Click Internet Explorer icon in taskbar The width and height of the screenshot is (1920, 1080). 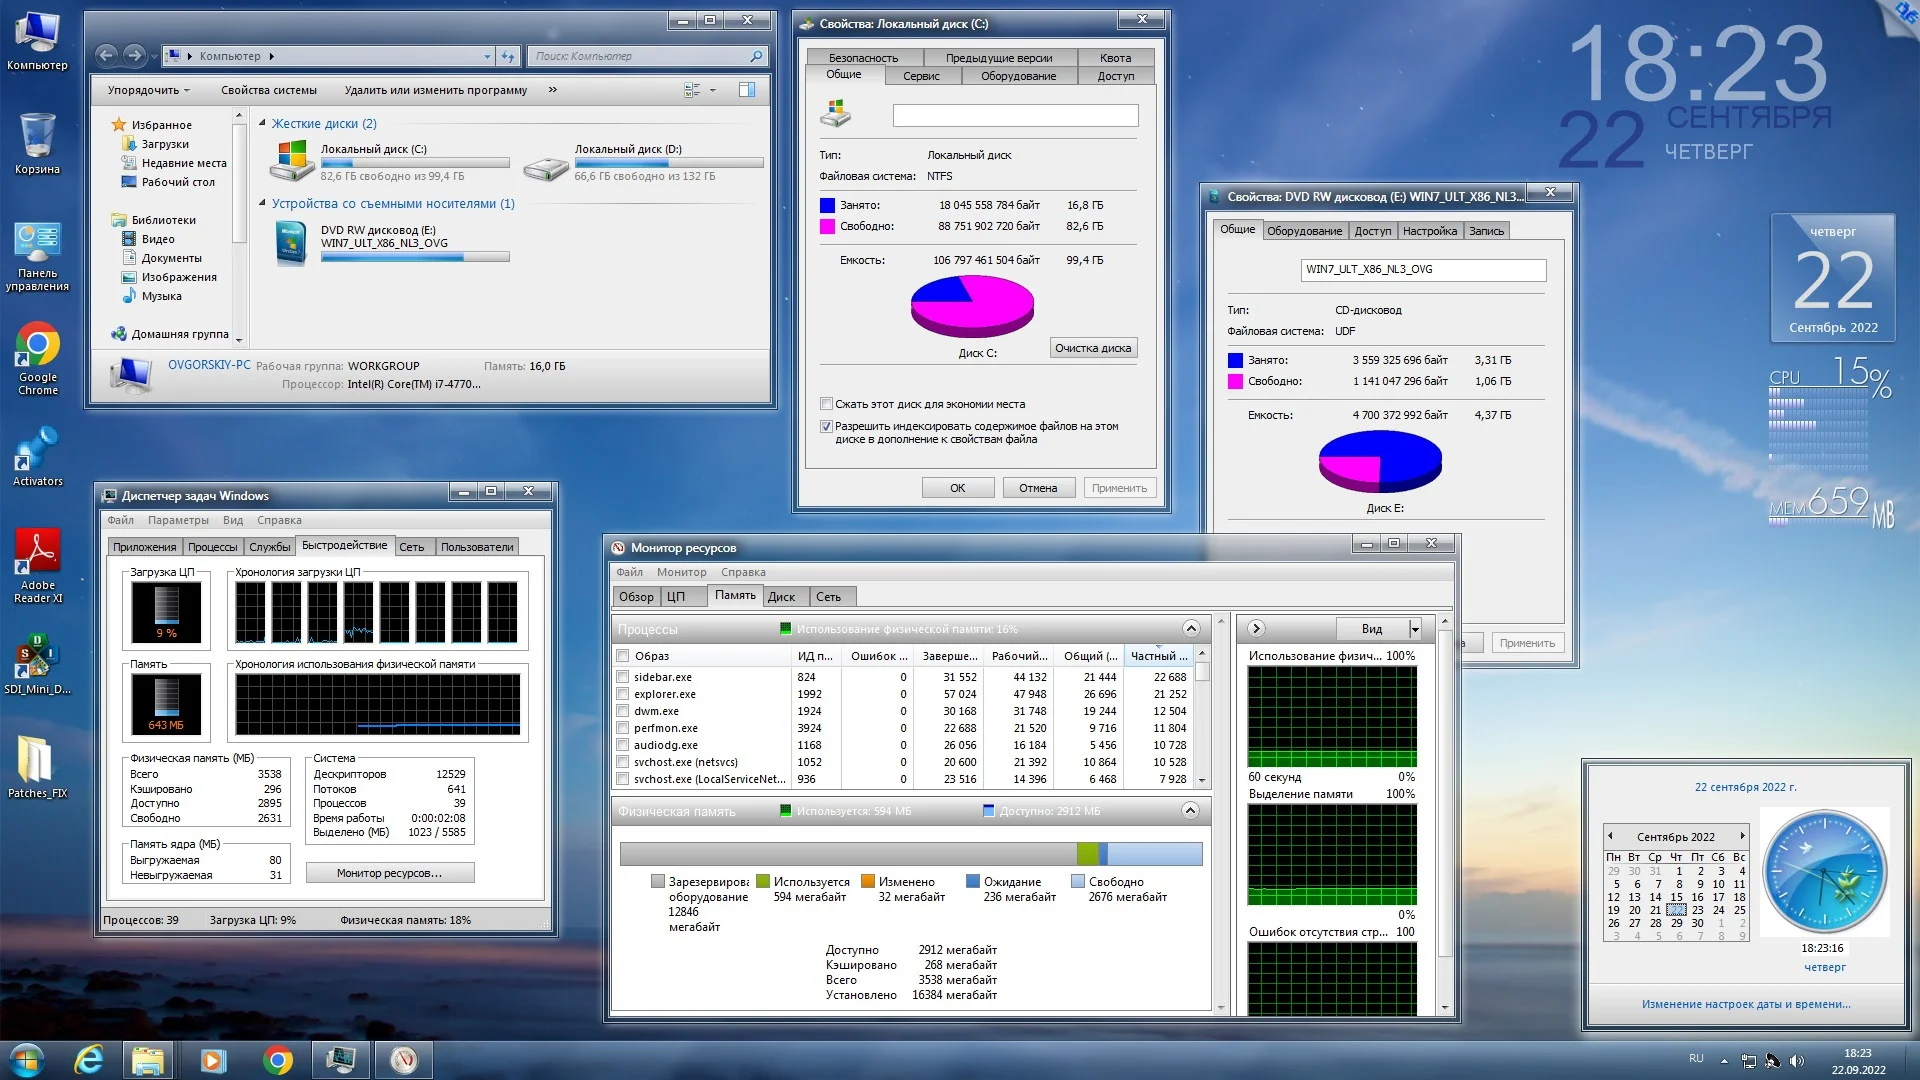point(89,1060)
